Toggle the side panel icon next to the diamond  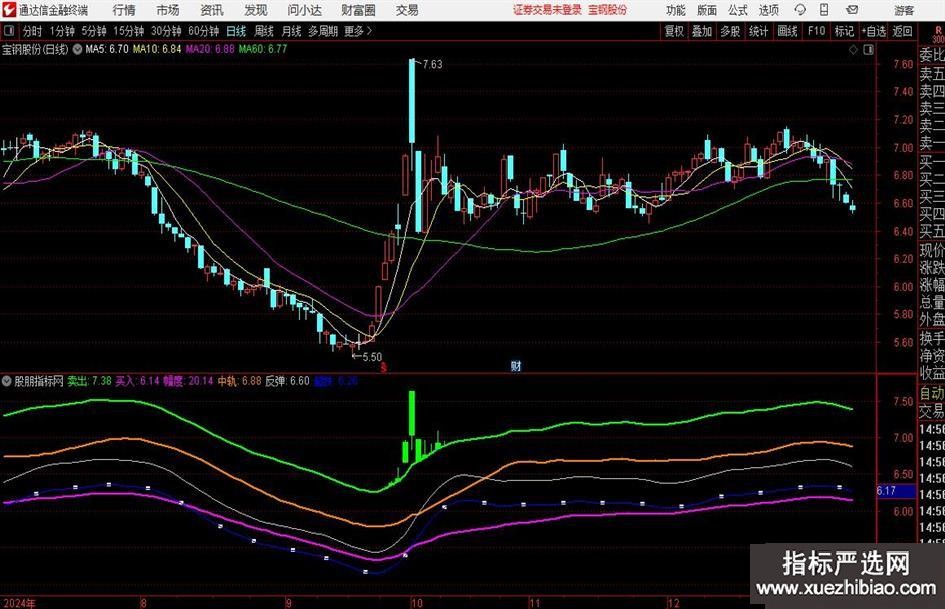868,50
